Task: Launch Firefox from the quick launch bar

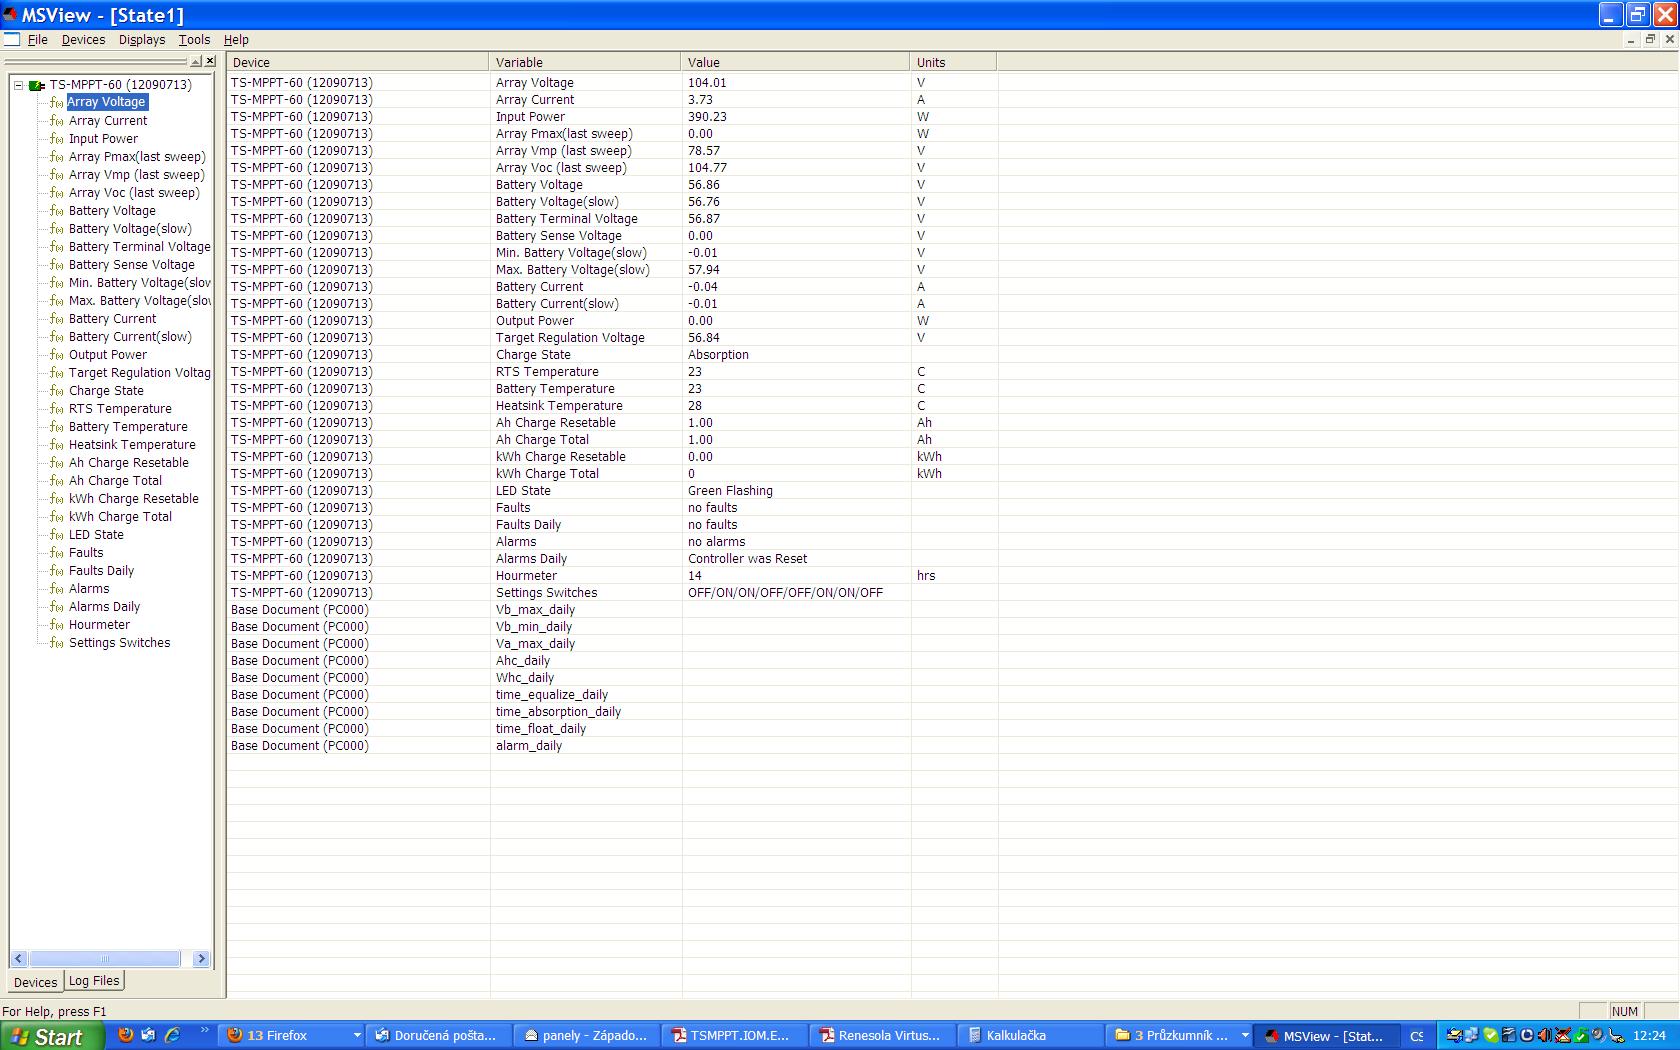Action: 126,1035
